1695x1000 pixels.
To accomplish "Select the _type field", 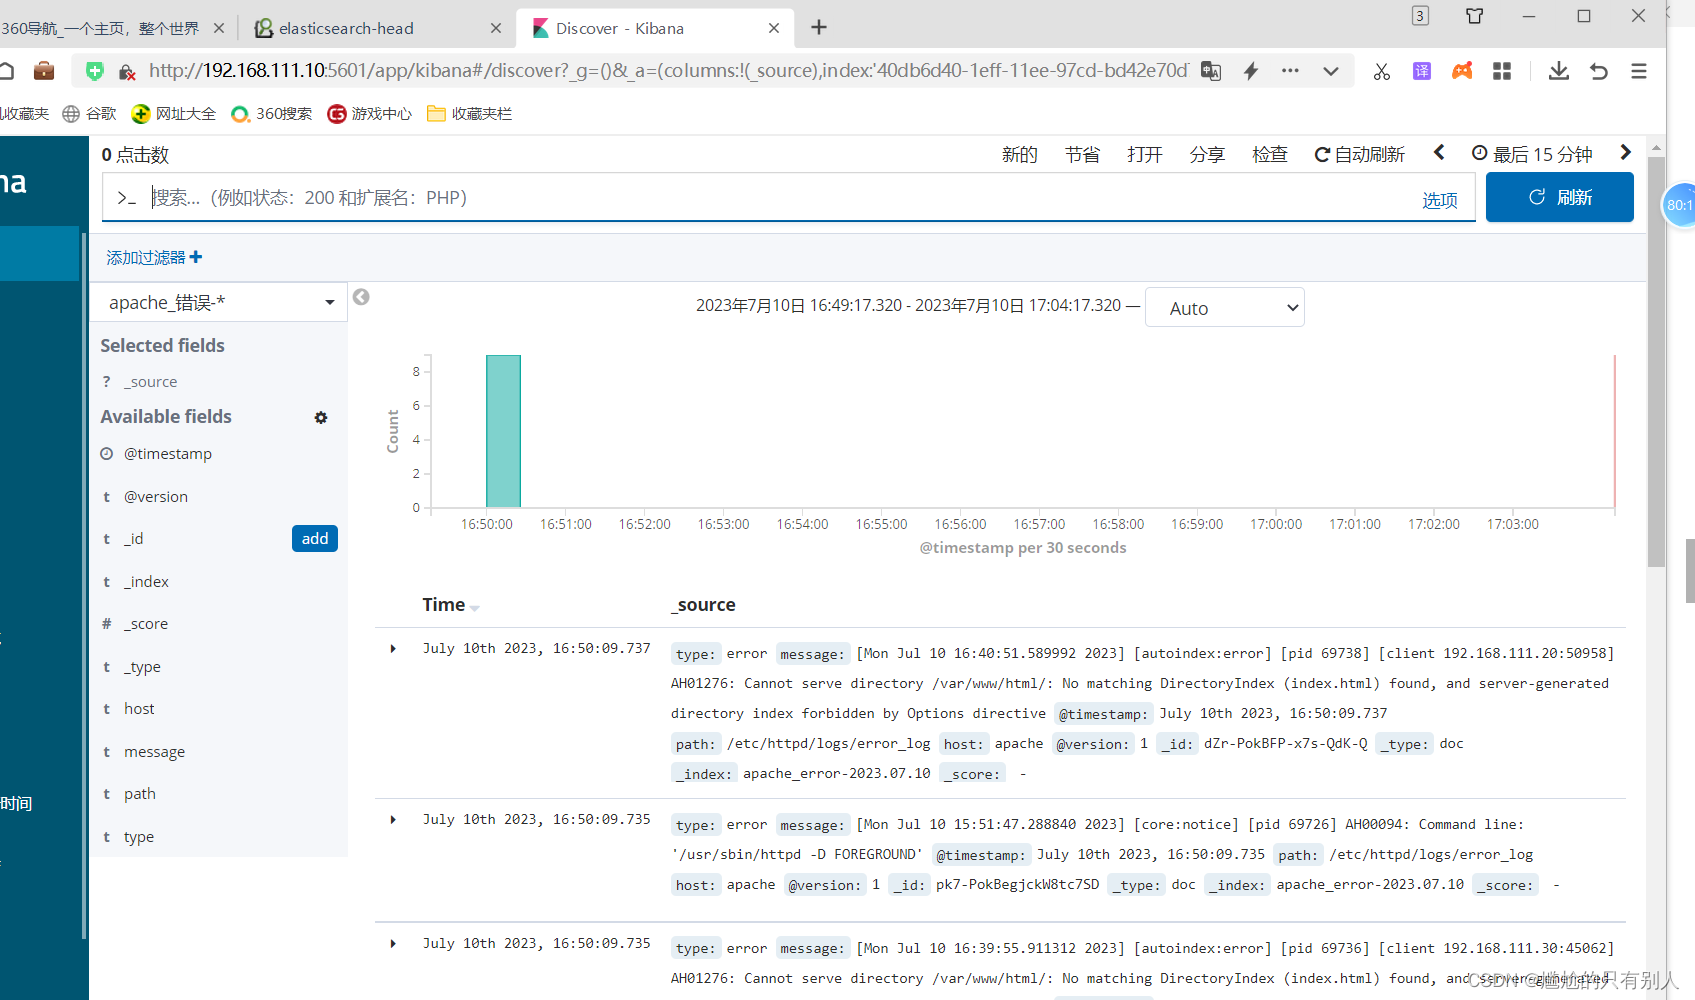I will click(142, 667).
